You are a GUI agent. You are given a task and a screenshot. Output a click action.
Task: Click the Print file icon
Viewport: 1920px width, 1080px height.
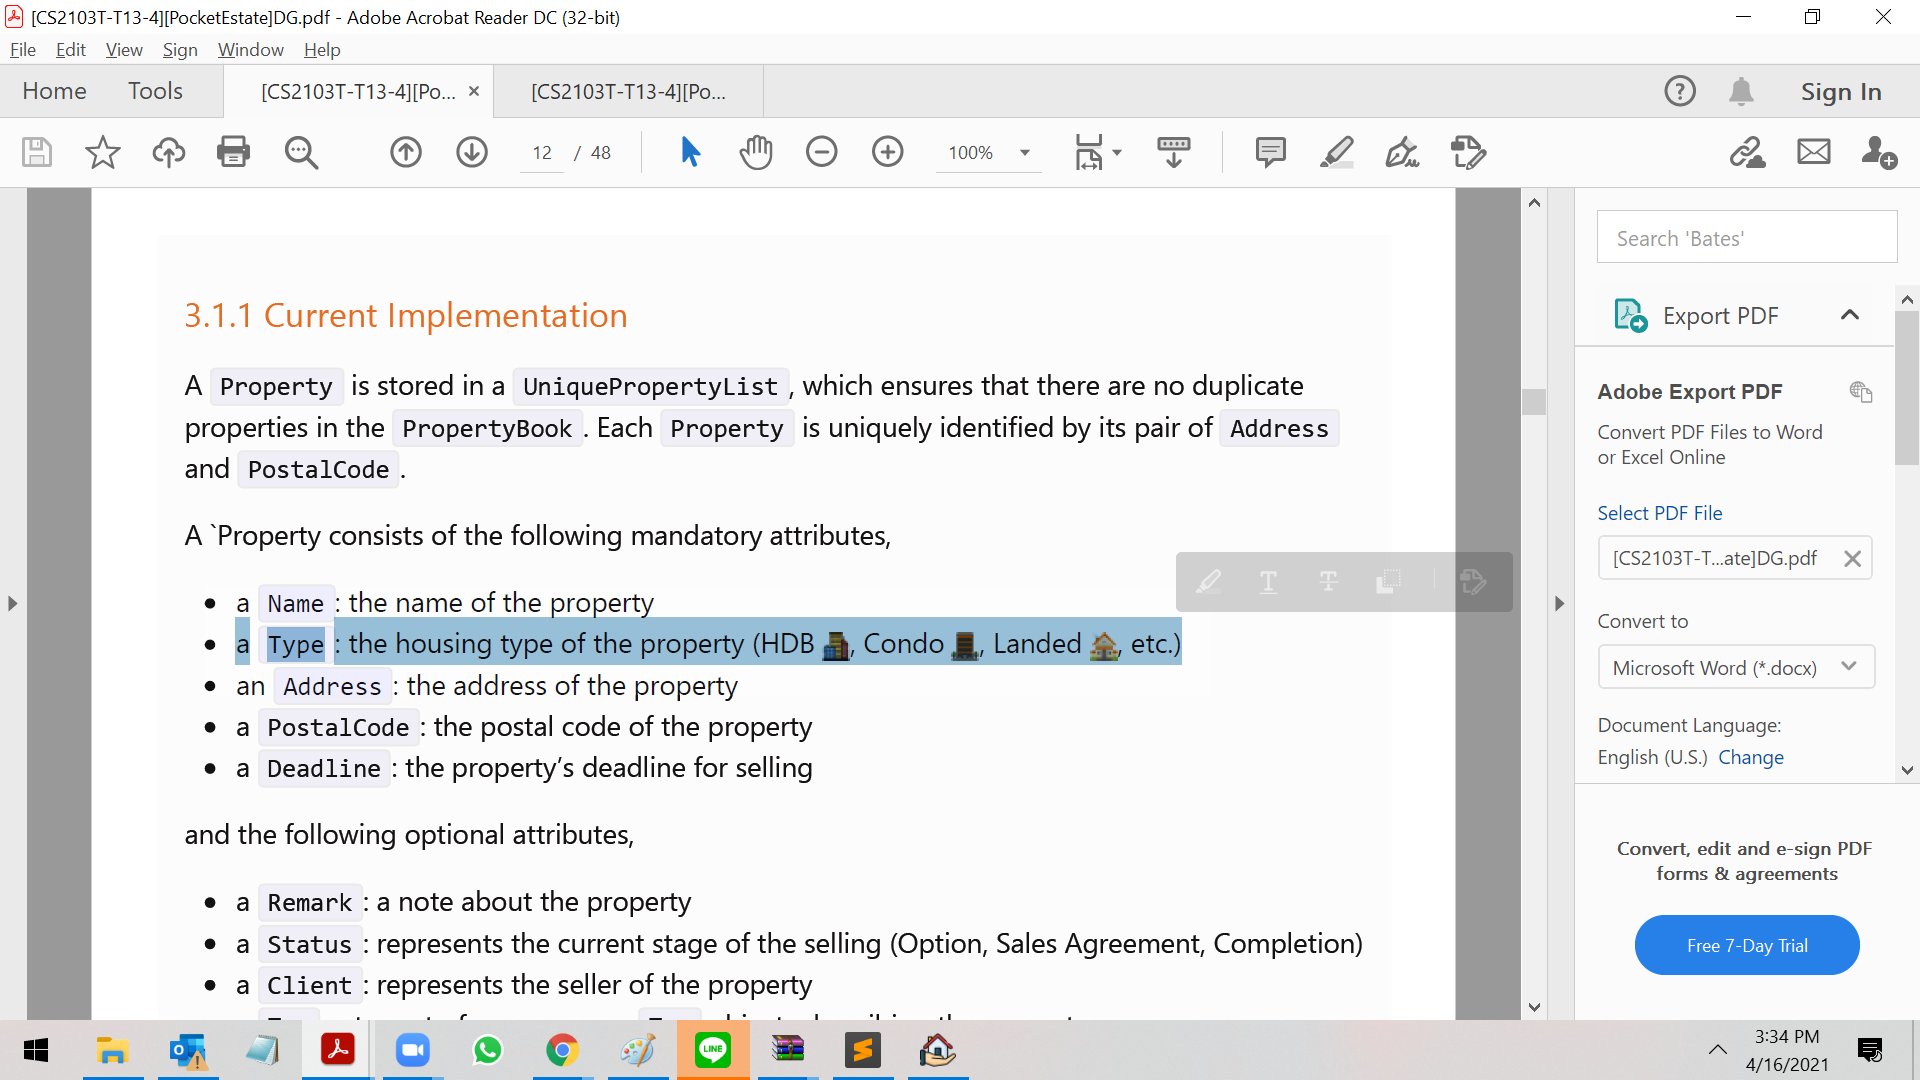[x=233, y=152]
